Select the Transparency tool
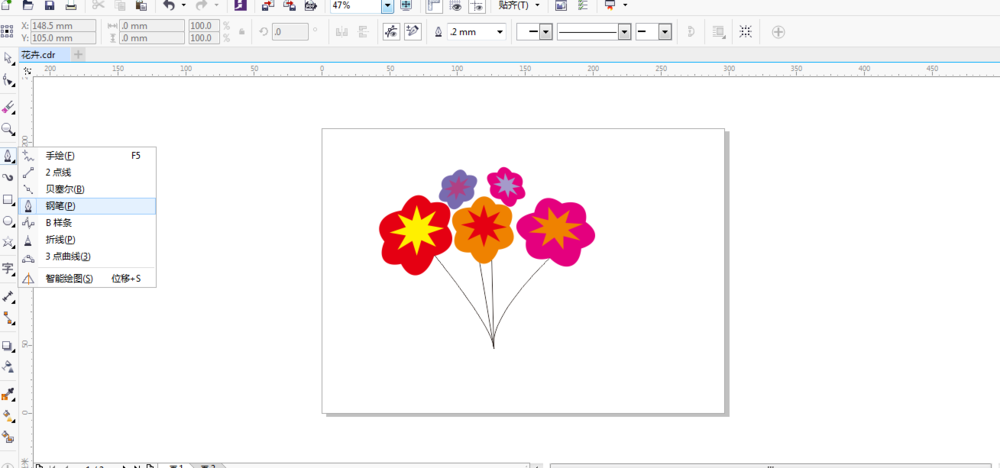The image size is (1000, 468). click(x=8, y=367)
